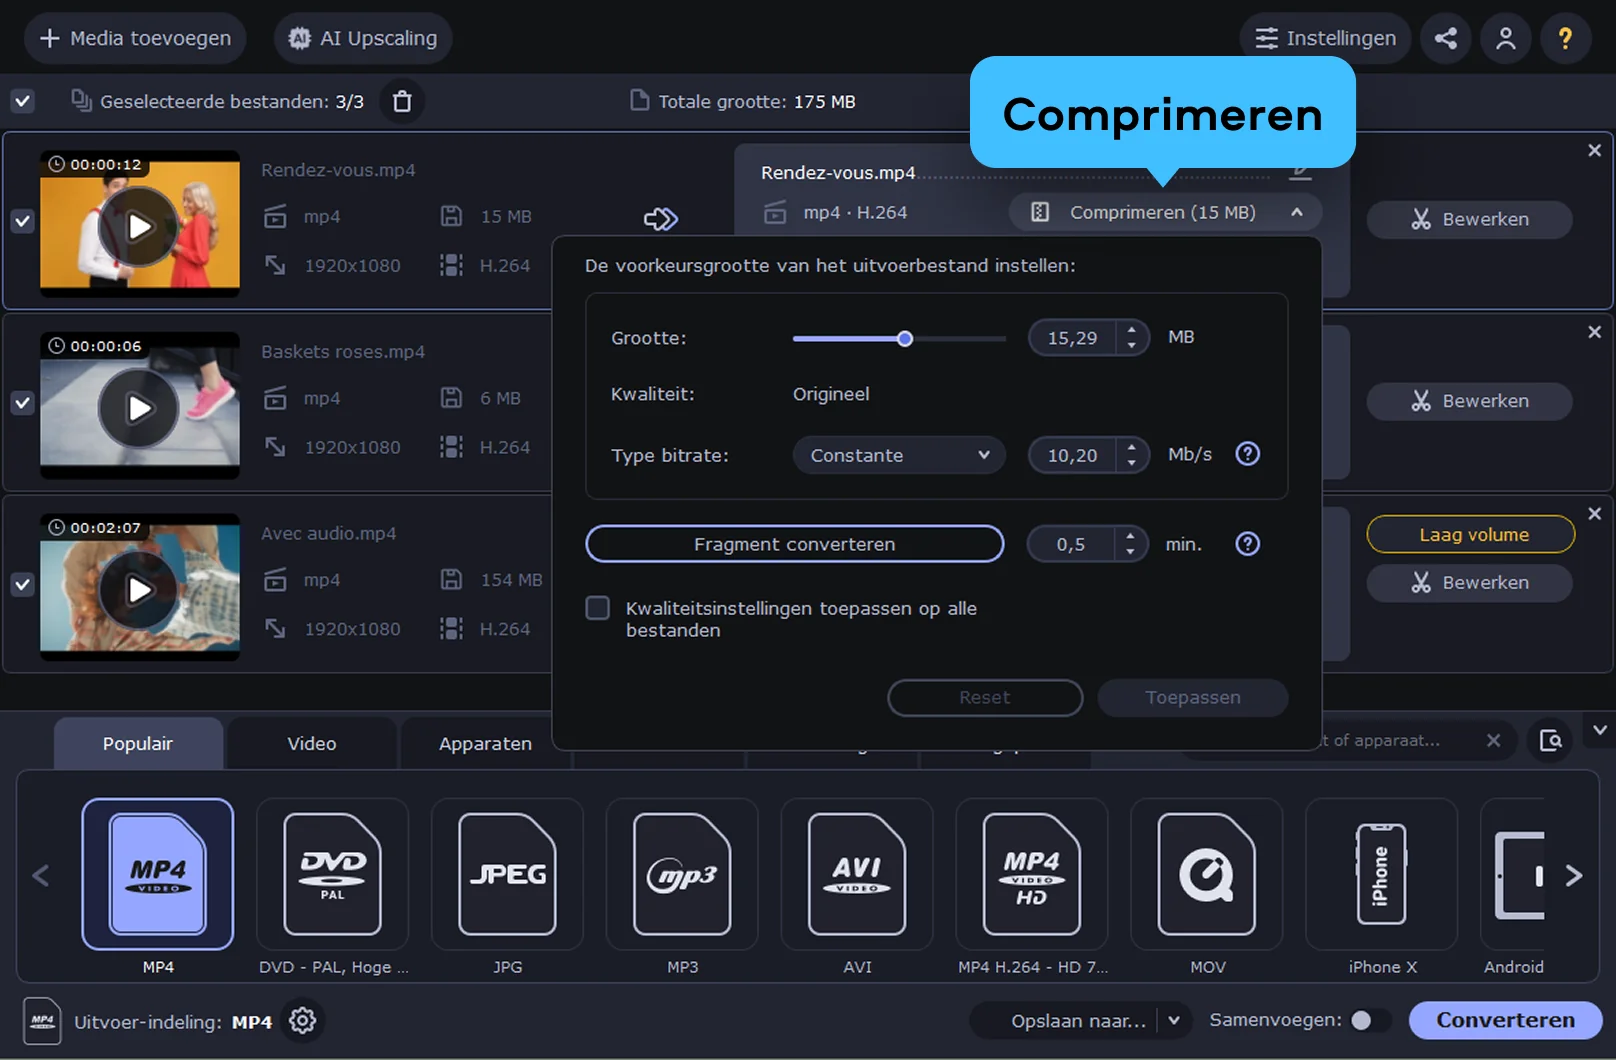Open the Apparaten tab
This screenshot has width=1616, height=1060.
(x=485, y=743)
